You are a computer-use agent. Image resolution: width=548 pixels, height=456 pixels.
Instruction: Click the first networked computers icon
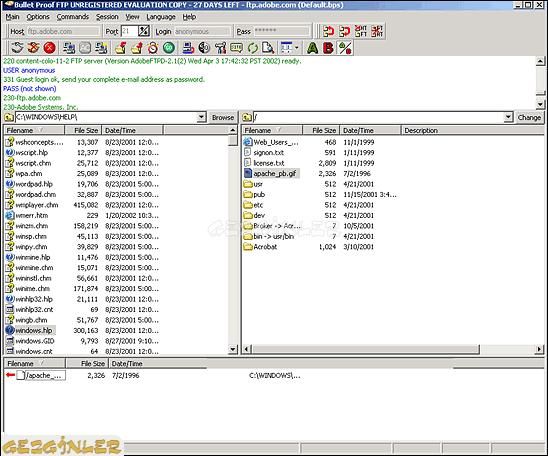pos(69,48)
